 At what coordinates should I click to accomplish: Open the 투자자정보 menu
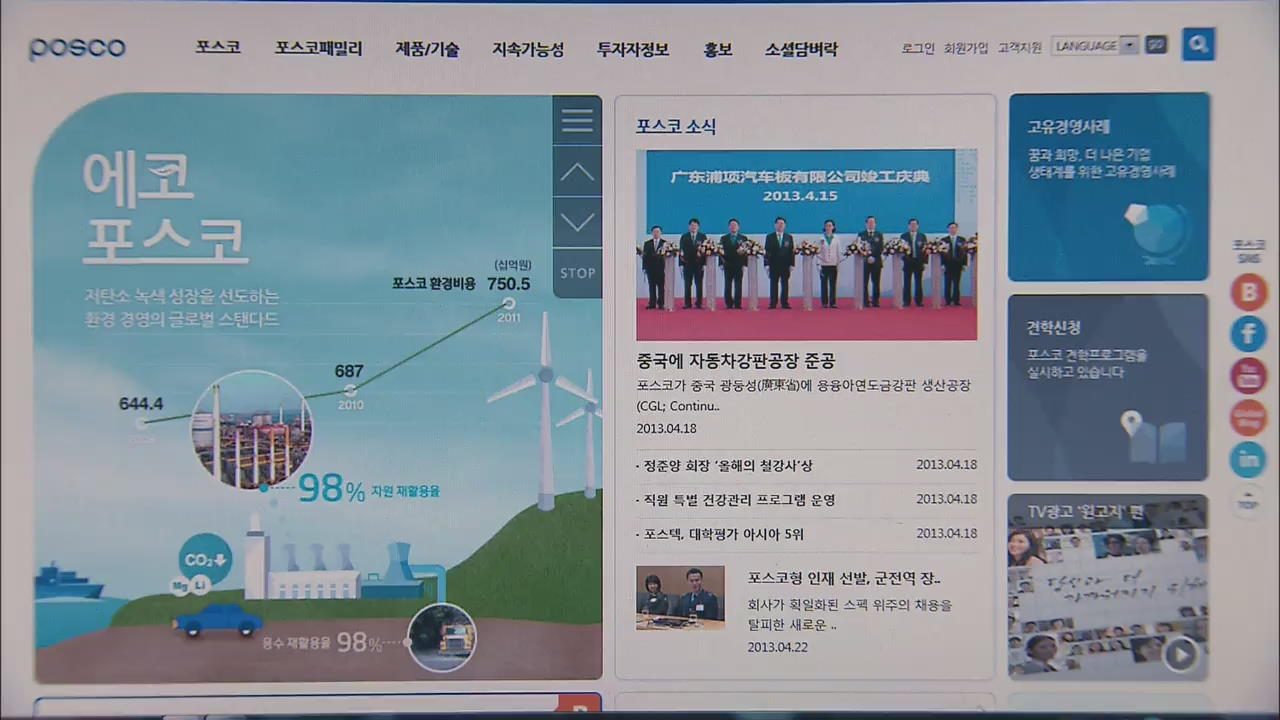(633, 48)
